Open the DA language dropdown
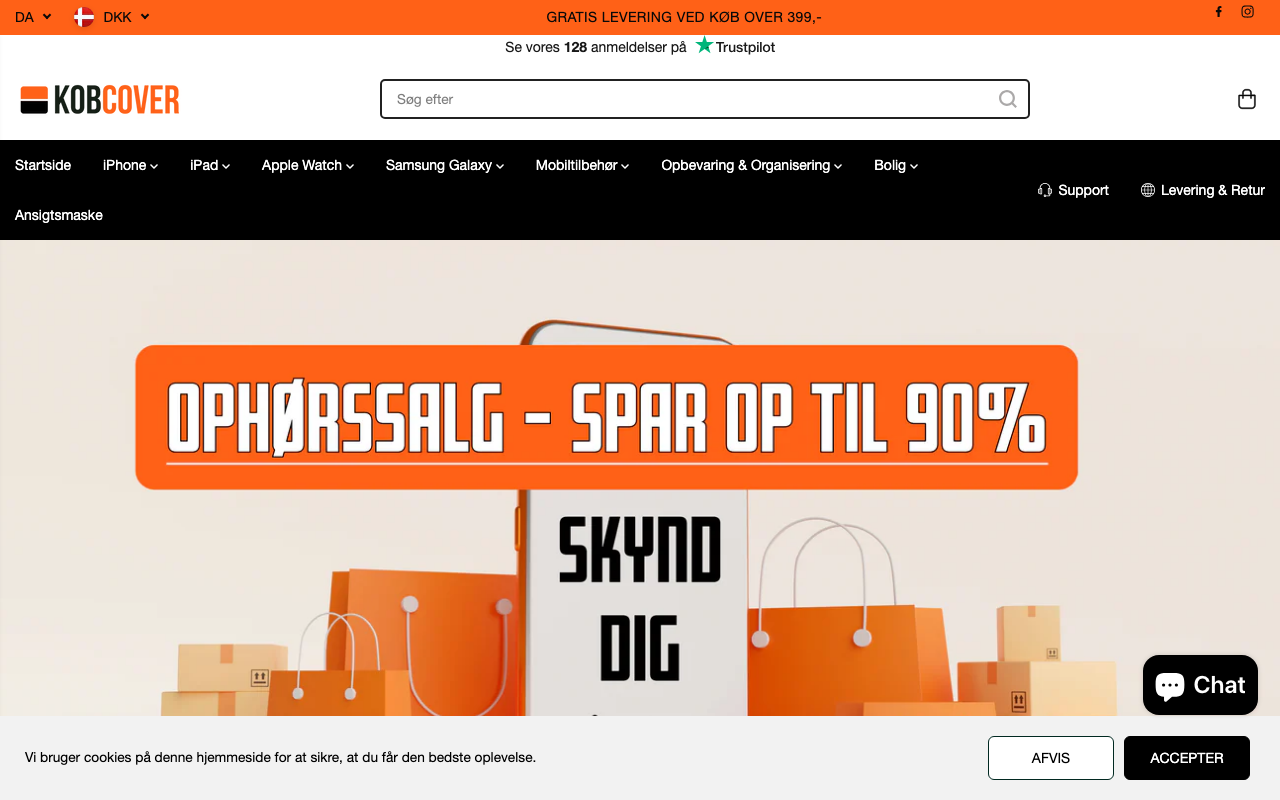Screen dimensions: 1280x800 click(x=33, y=17)
